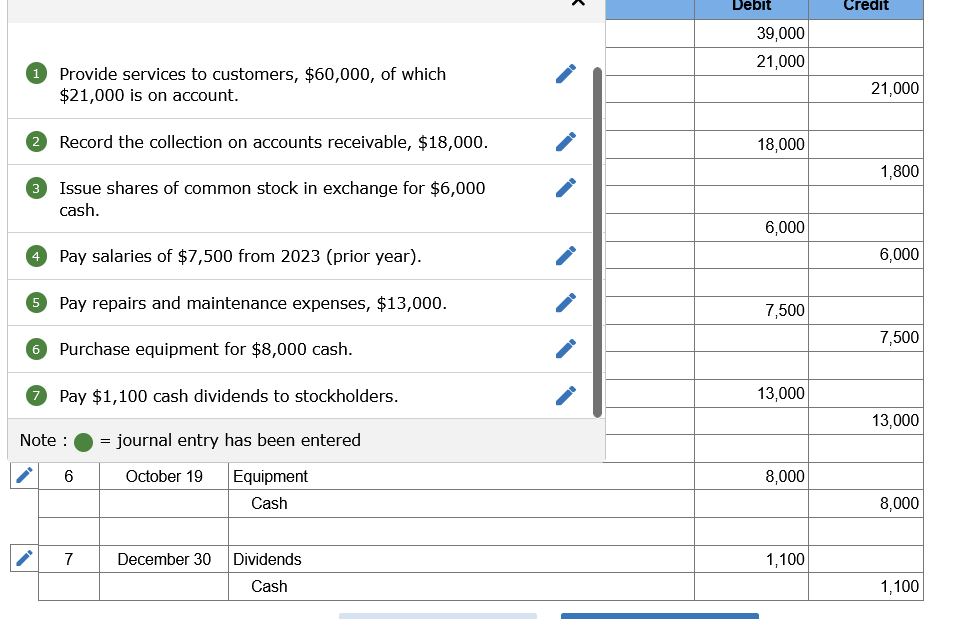Click the Cash cell under Equipment
The height and width of the screenshot is (619, 976).
point(461,503)
